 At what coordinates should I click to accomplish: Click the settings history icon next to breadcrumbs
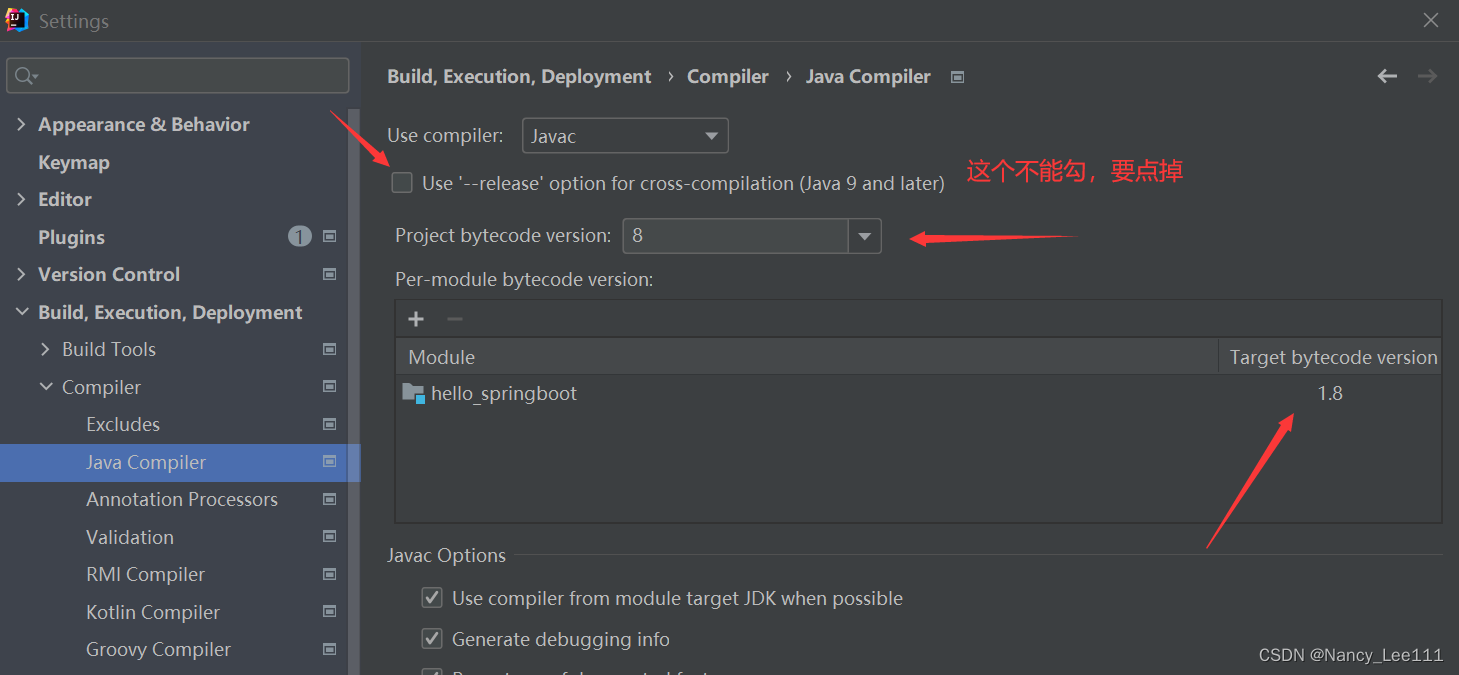[956, 76]
